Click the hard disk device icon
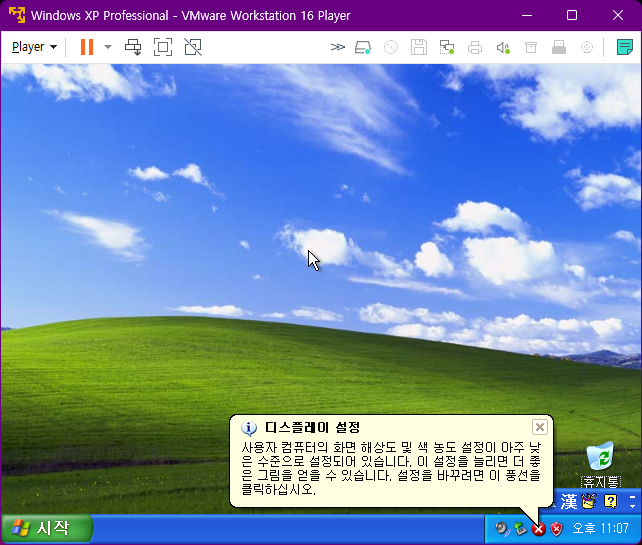The width and height of the screenshot is (642, 545). tap(363, 47)
